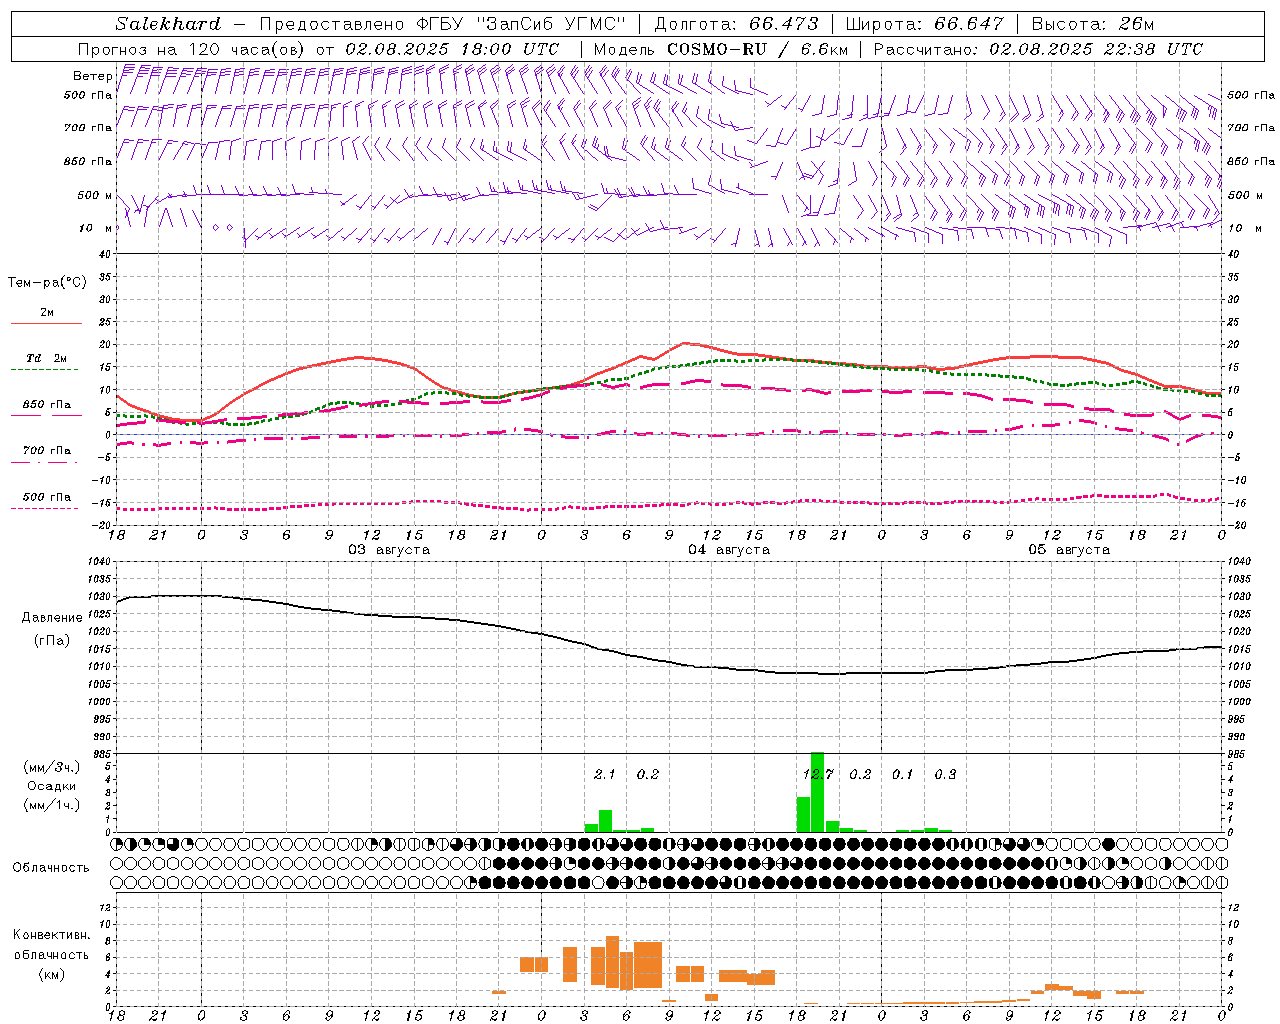1280x1024 pixels.
Task: Click the '03 августа' date label
Action: tap(389, 550)
